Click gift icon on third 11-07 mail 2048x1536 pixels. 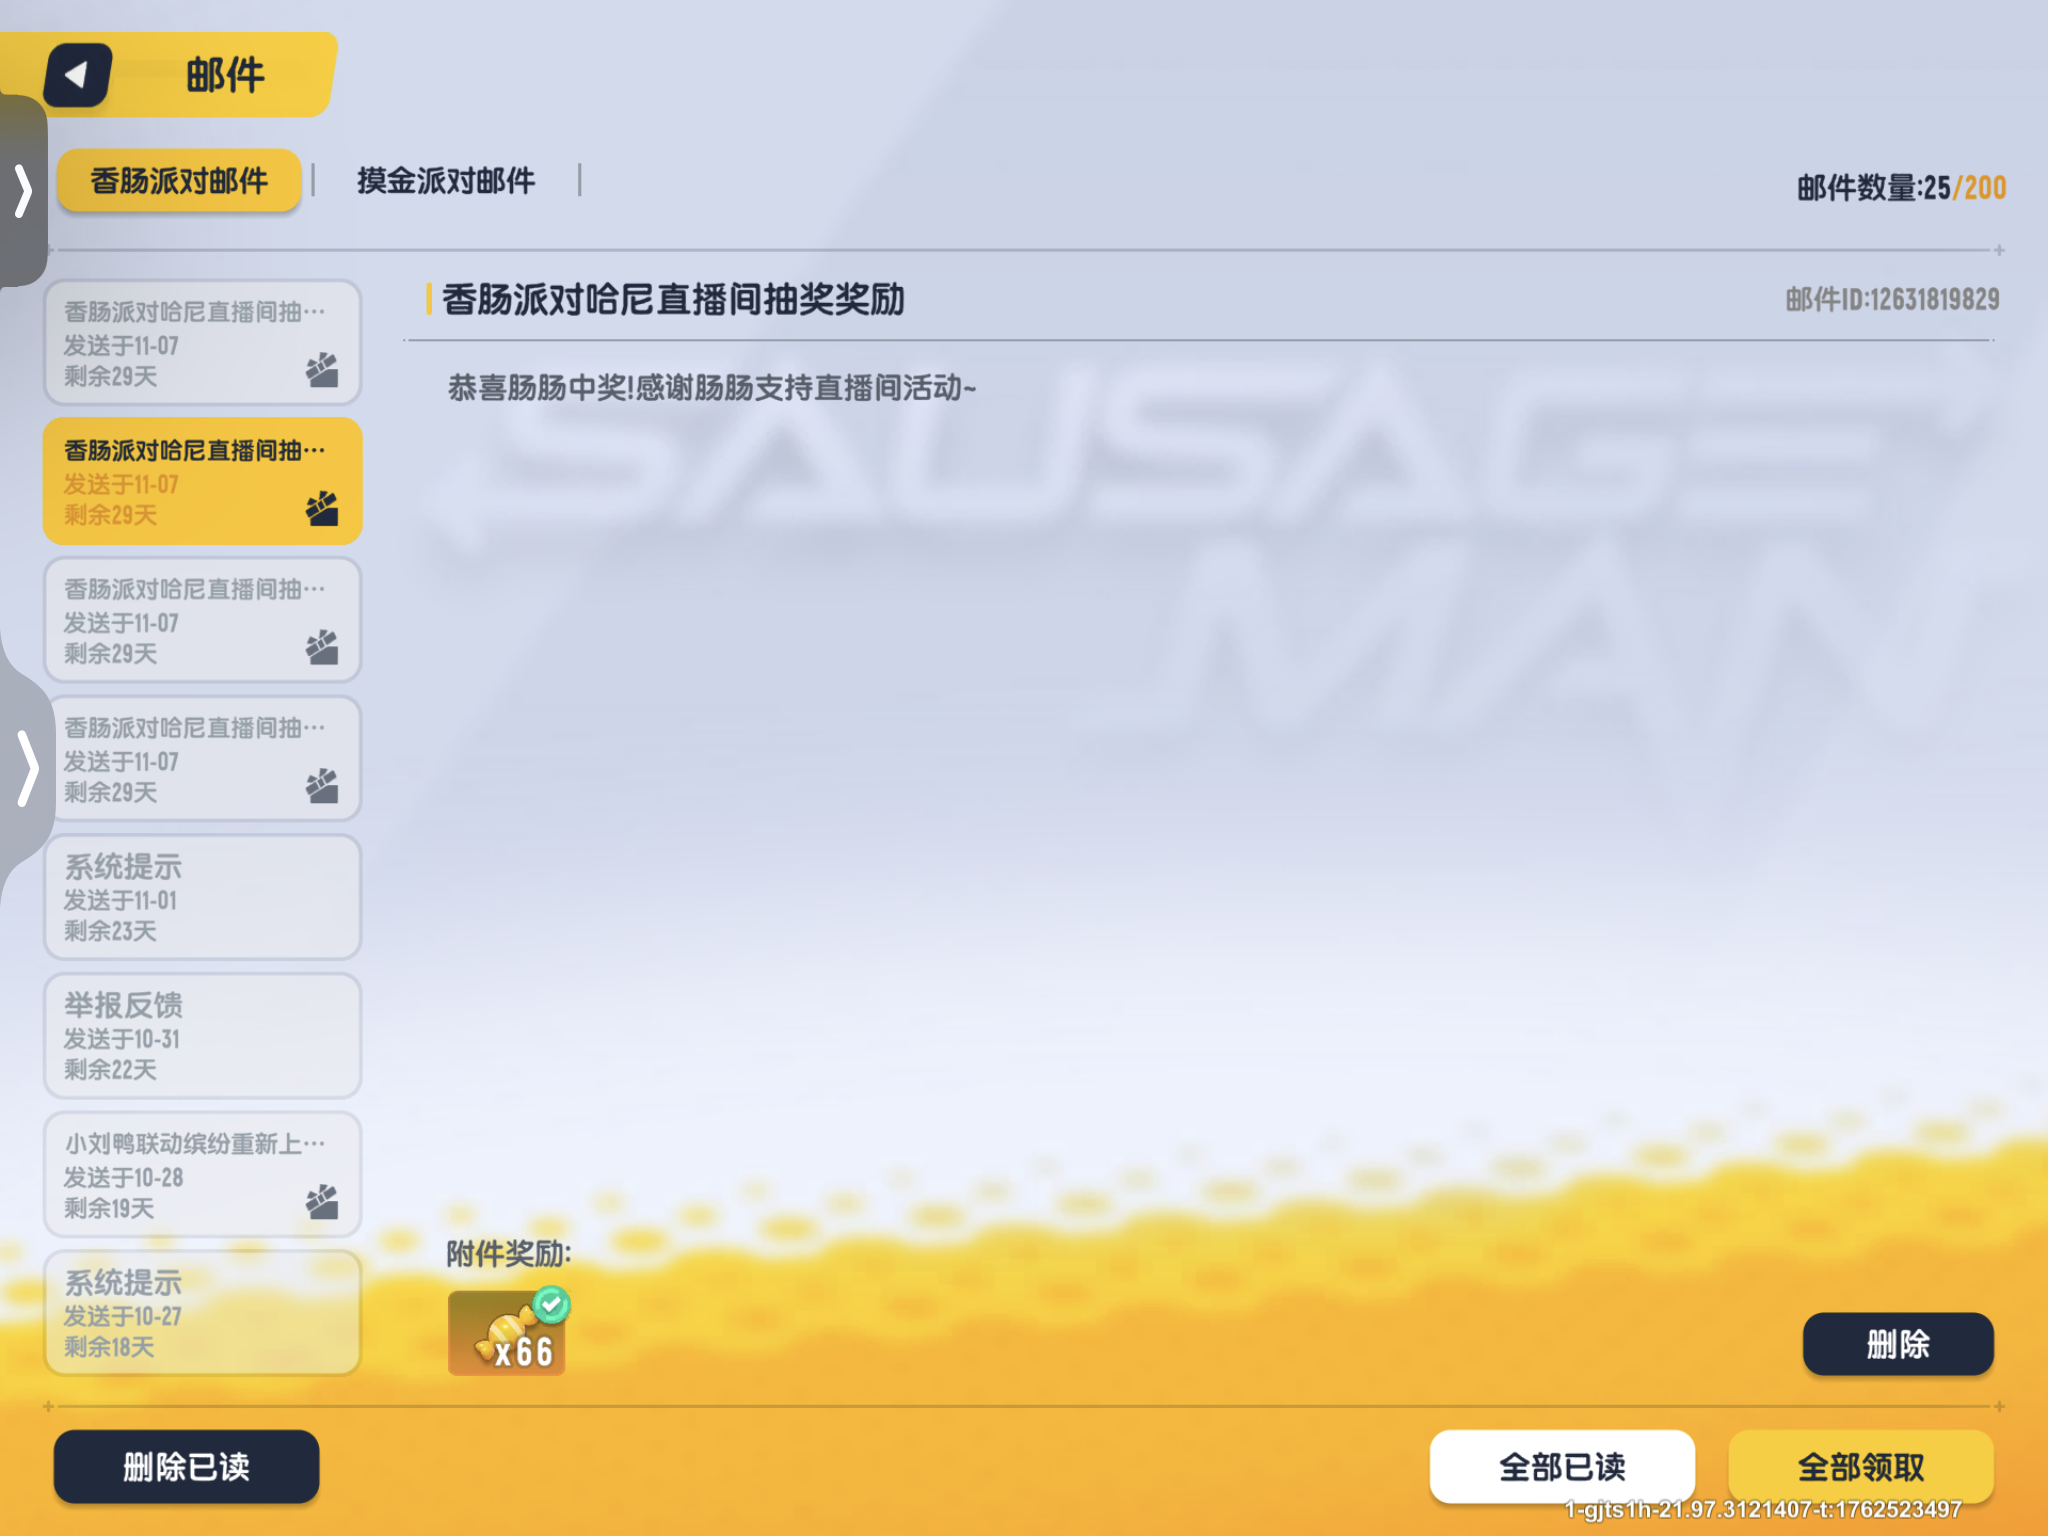point(322,647)
